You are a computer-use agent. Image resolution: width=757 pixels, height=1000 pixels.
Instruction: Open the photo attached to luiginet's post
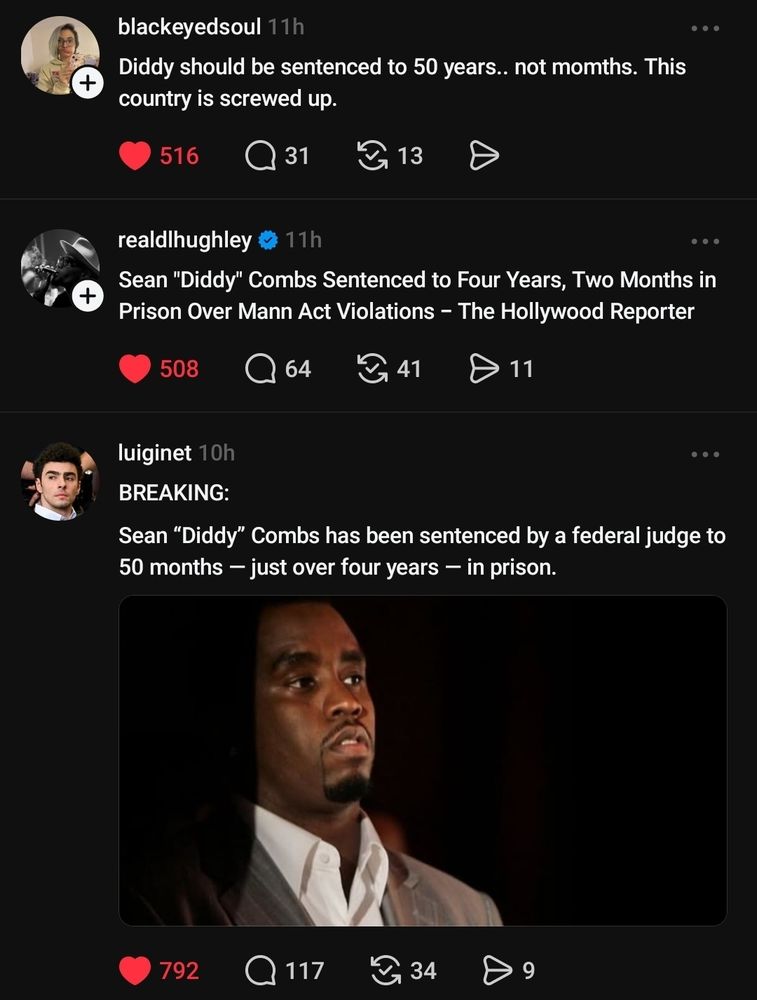coord(423,760)
